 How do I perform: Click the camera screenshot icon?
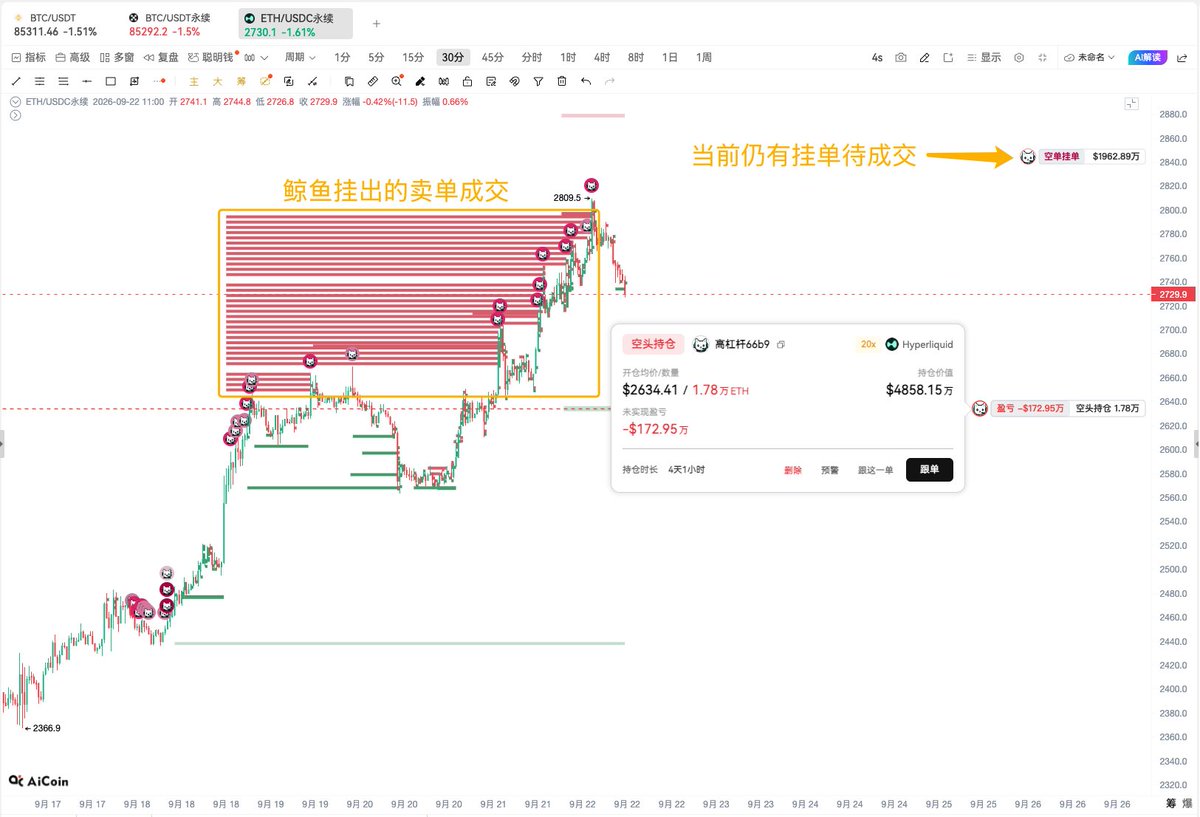(901, 58)
